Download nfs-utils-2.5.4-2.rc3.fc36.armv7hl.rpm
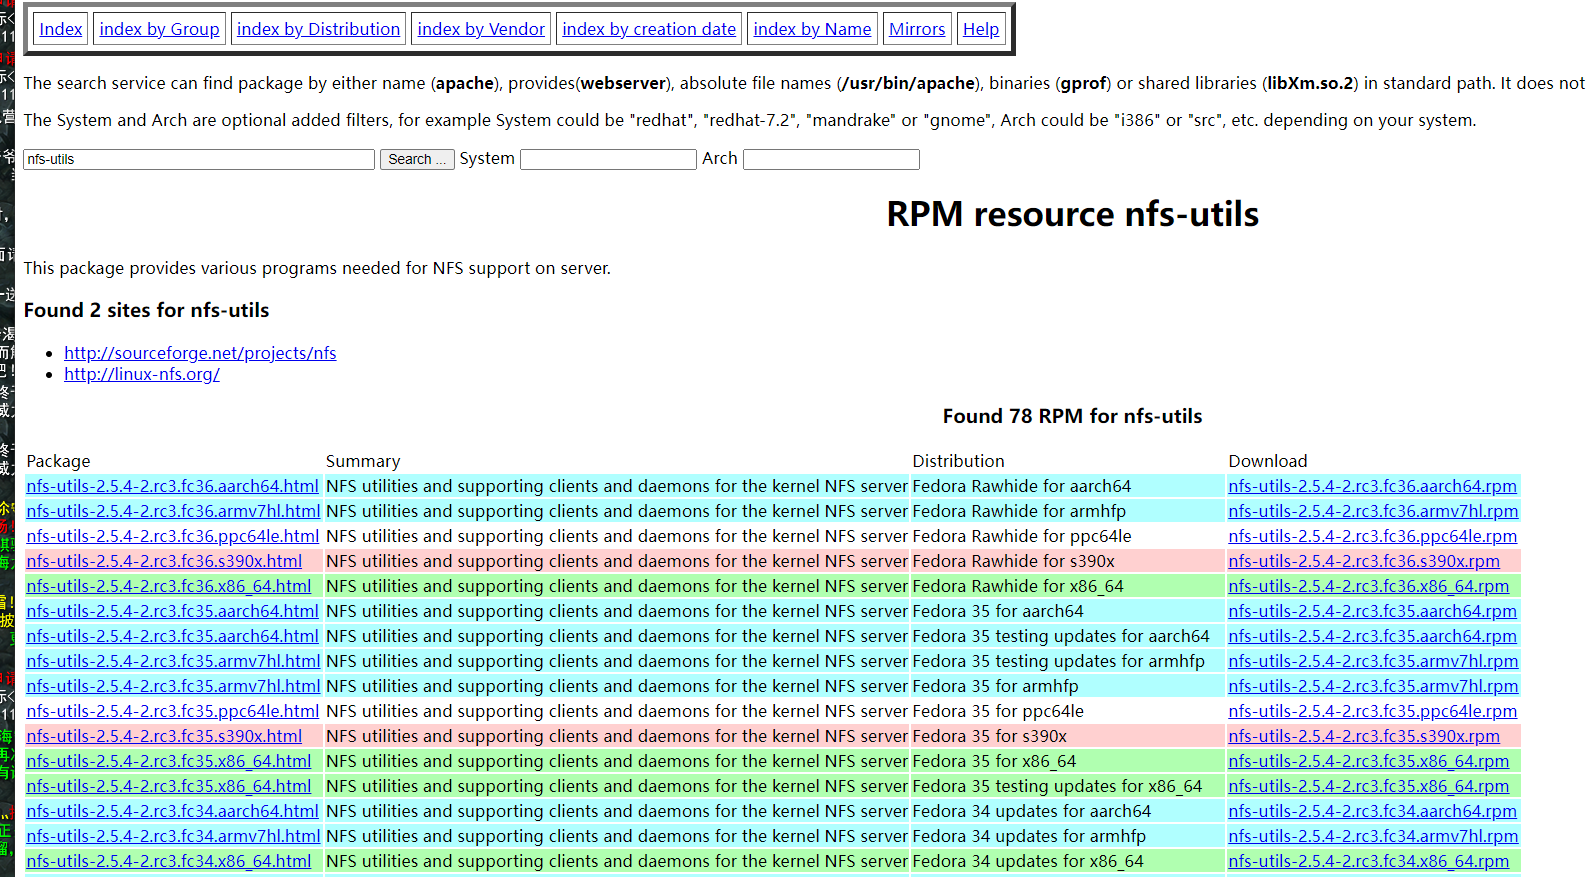Screen dimensions: 1586x877 pos(1373,511)
